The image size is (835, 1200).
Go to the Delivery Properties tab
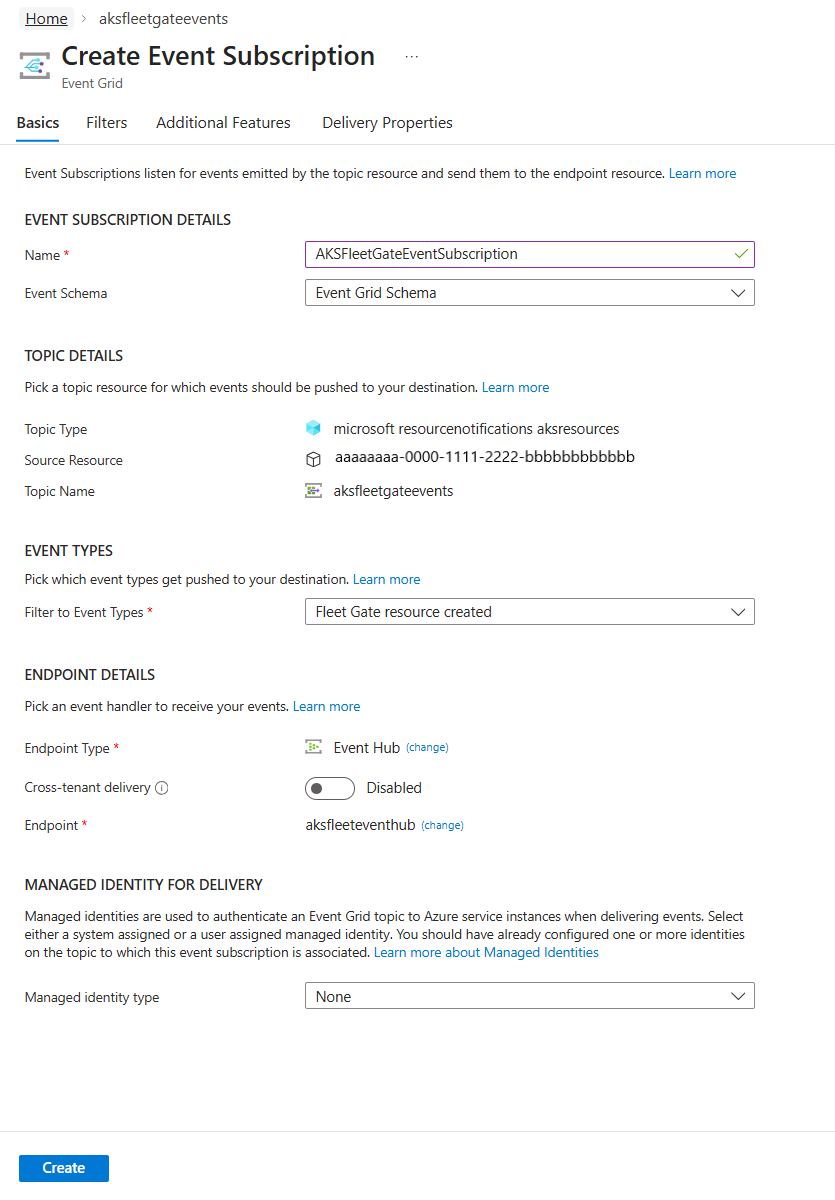[x=387, y=123]
